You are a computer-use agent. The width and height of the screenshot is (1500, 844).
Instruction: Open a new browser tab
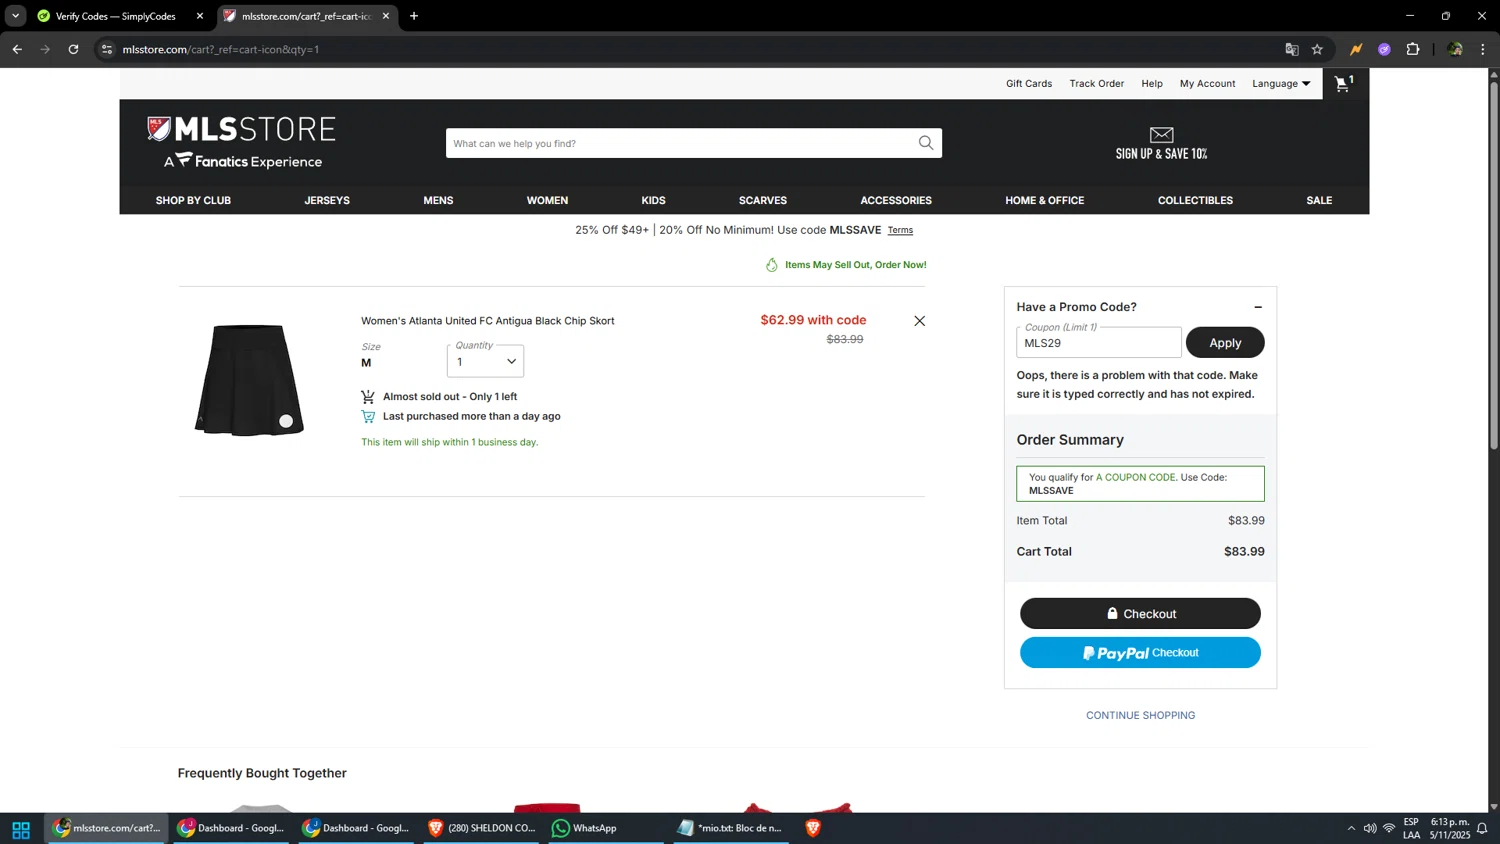414,16
